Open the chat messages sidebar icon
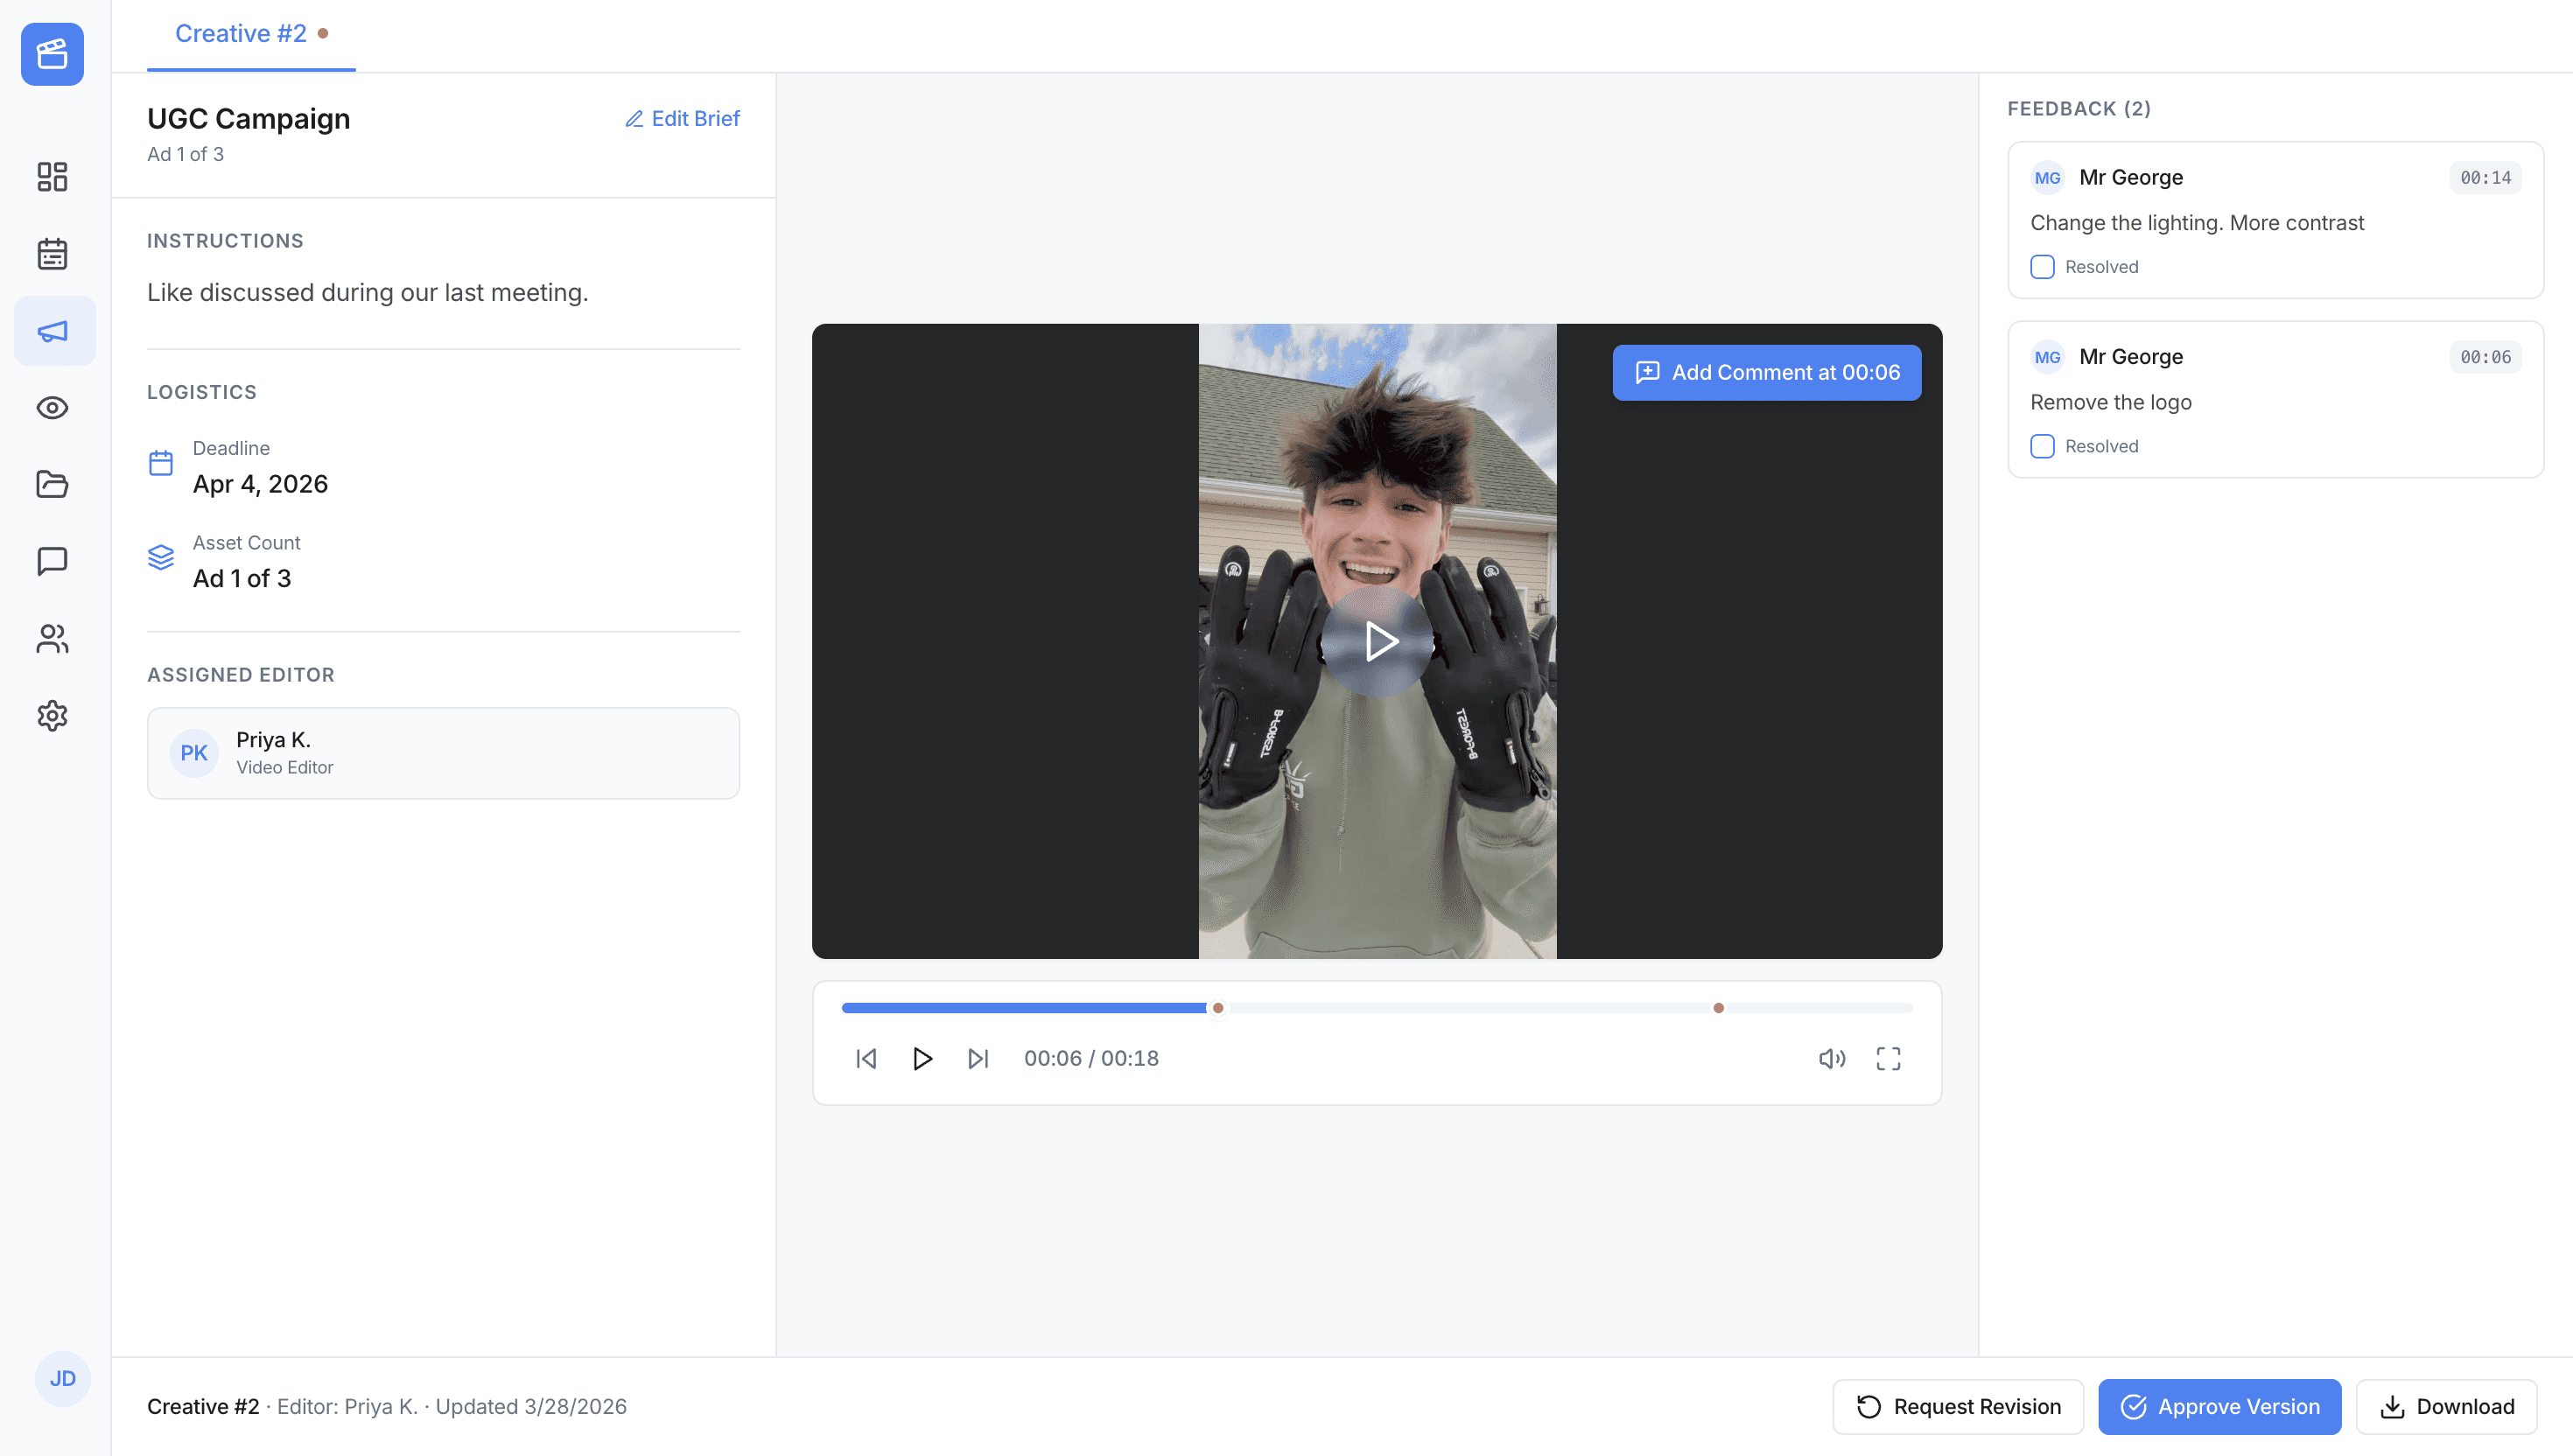2573x1456 pixels. point(52,561)
